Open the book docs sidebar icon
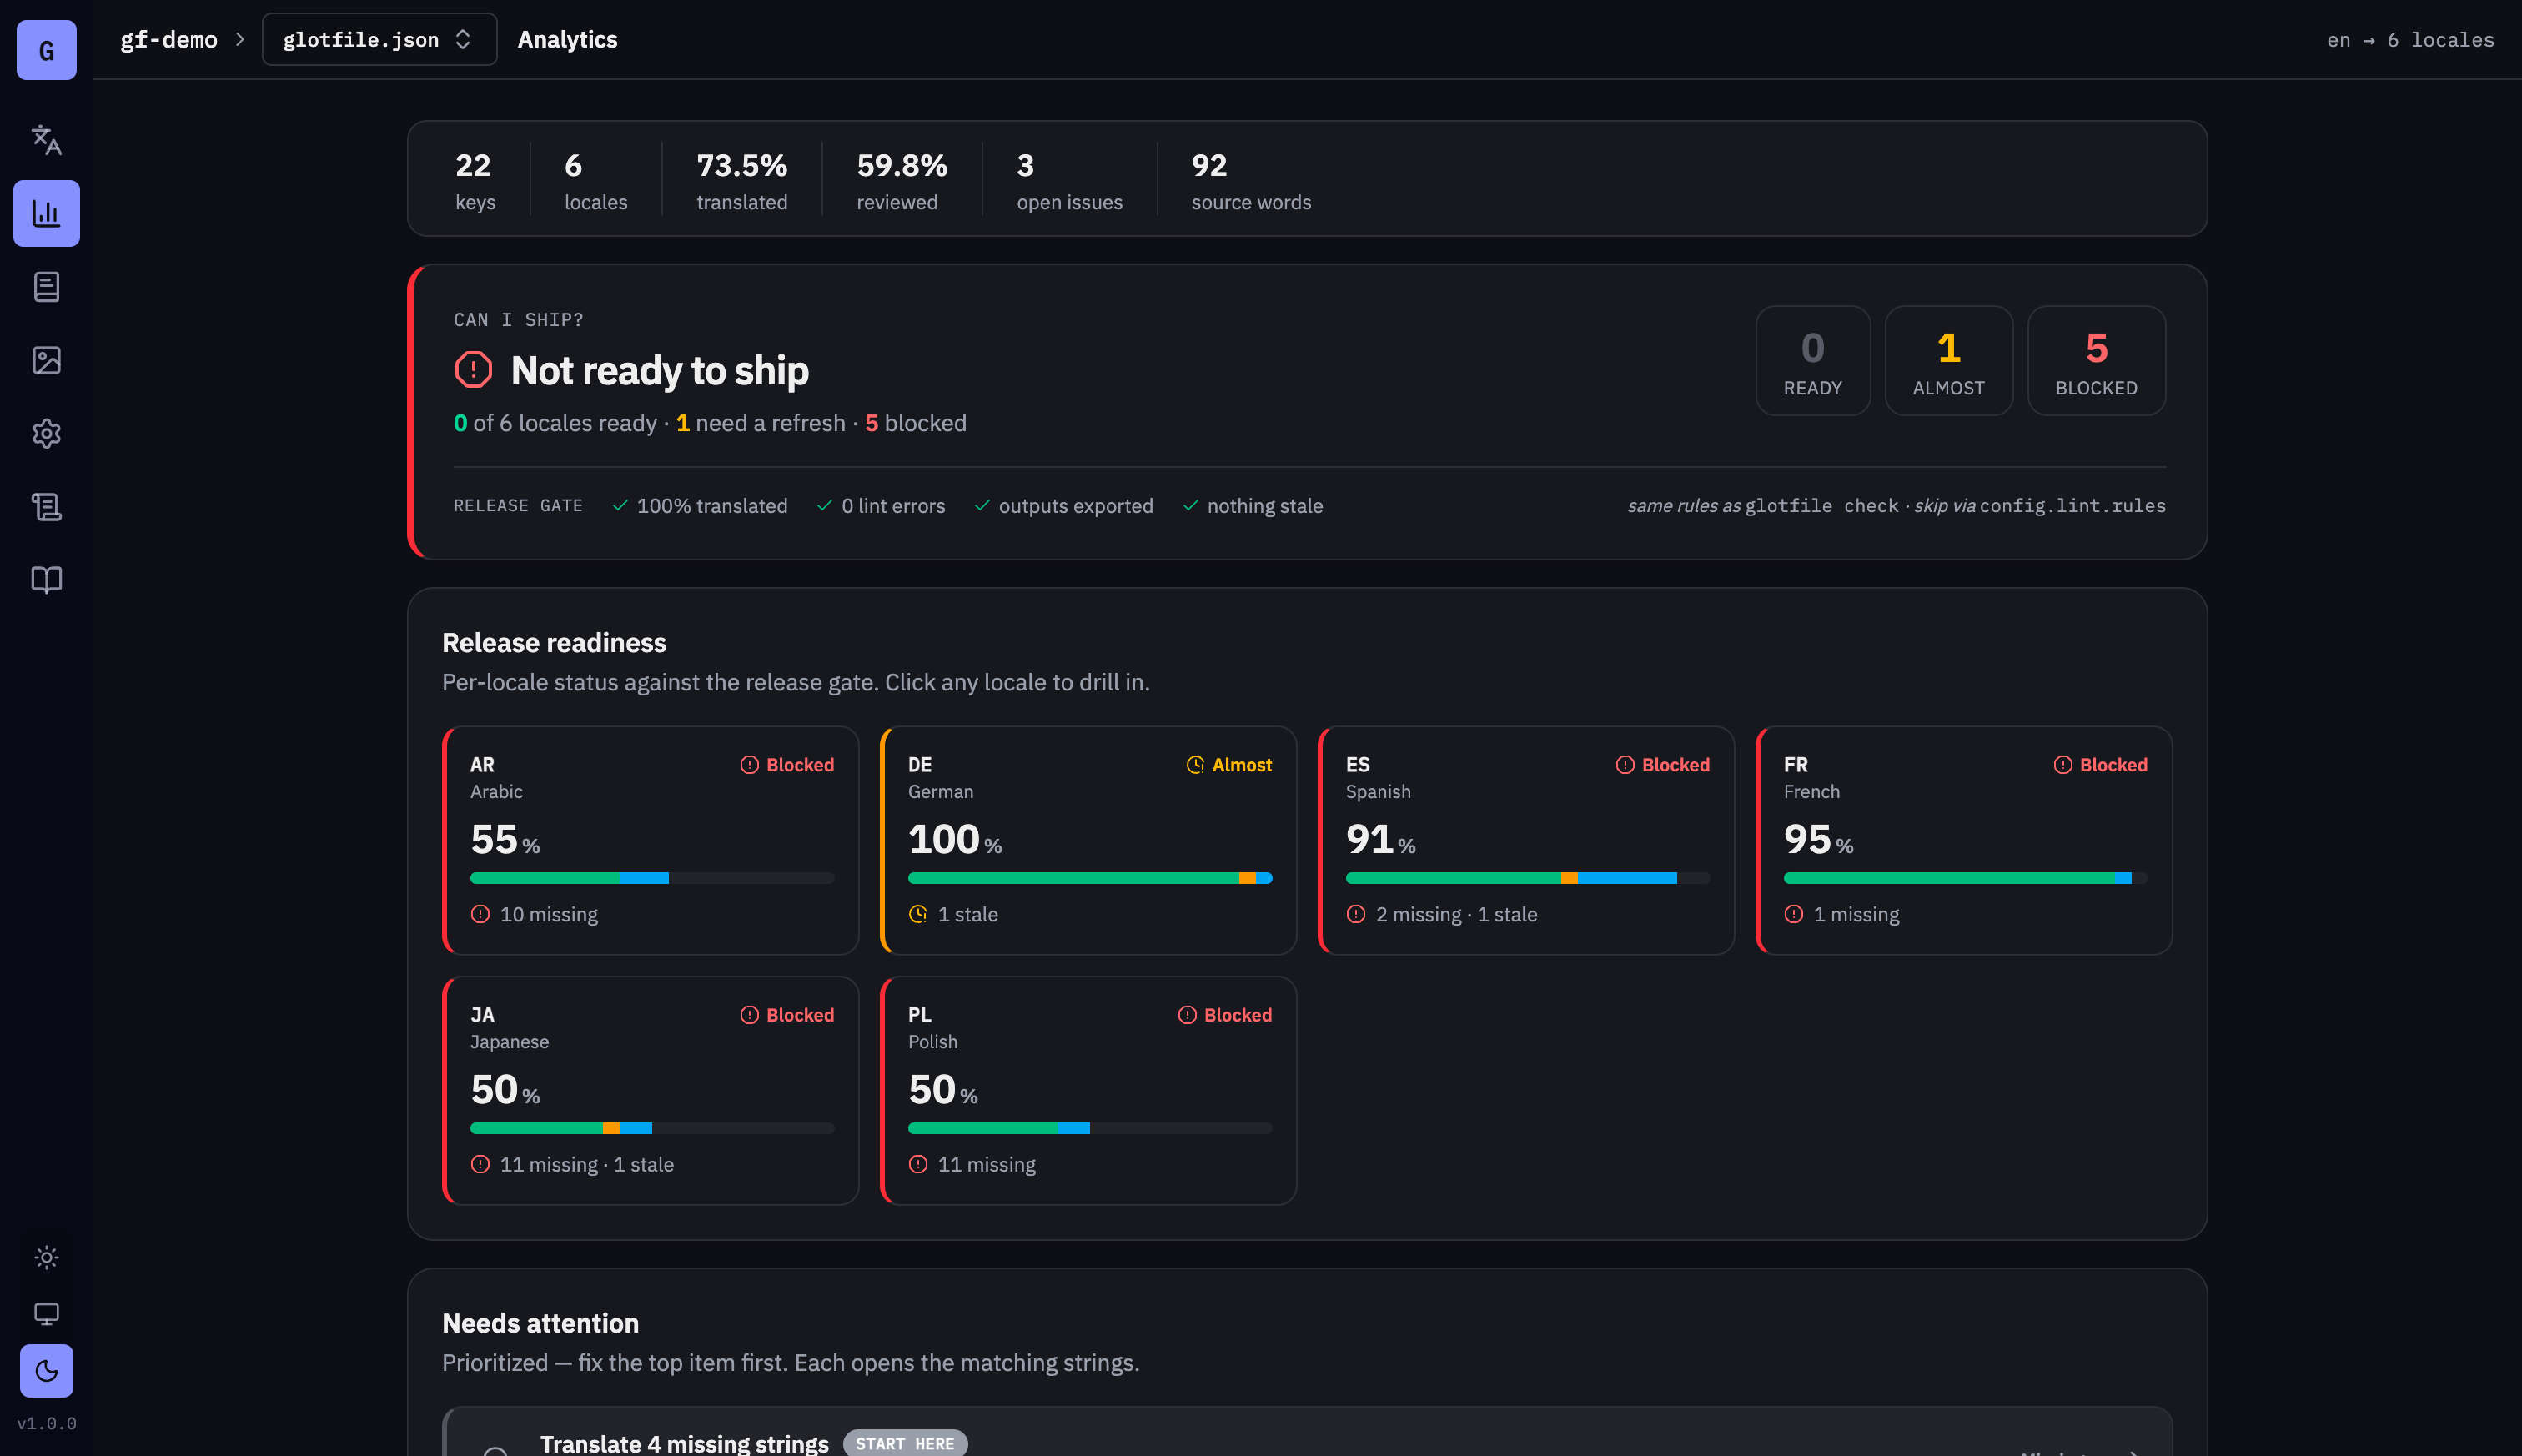The width and height of the screenshot is (2522, 1456). pos(46,580)
